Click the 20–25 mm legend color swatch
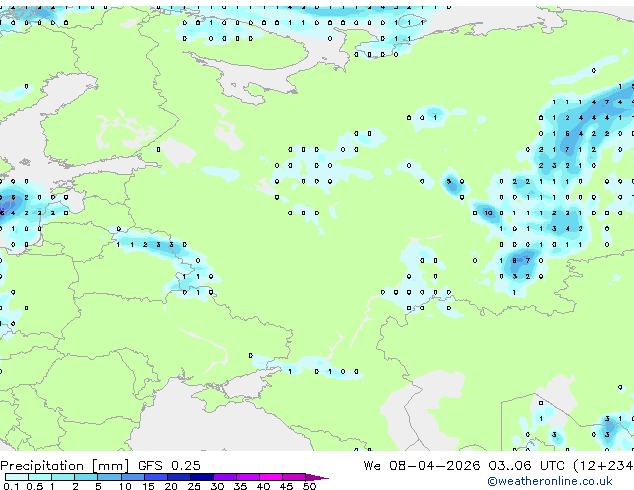 point(178,477)
